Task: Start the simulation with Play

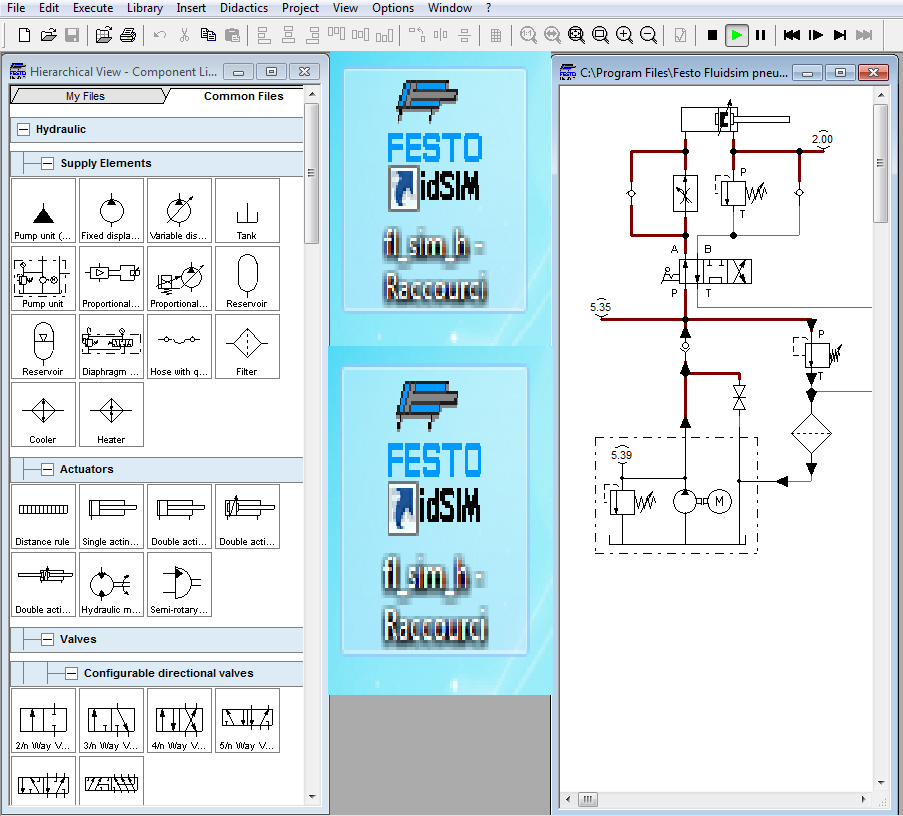Action: coord(737,35)
